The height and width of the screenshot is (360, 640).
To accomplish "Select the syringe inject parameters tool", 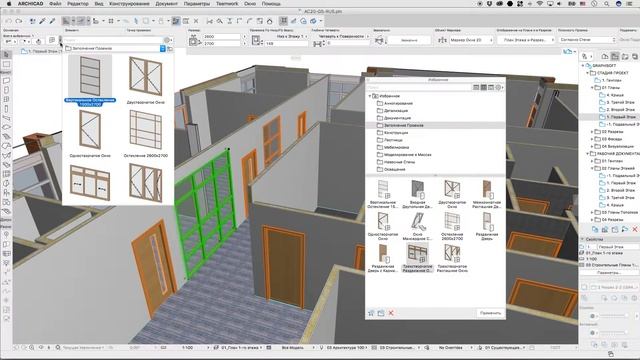I will pyautogui.click(x=52, y=21).
